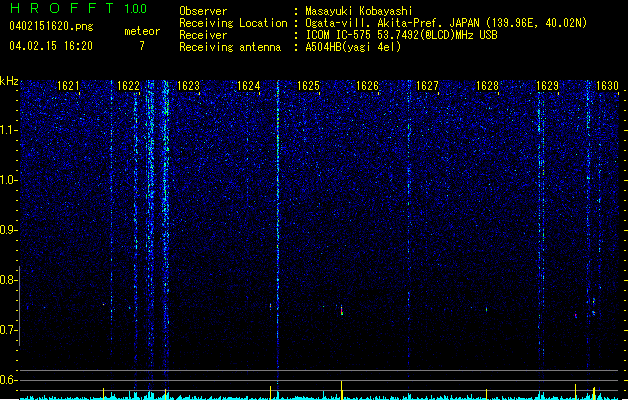Click the 1630 time marker
Viewport: 629px width, 400px height.
pos(607,86)
